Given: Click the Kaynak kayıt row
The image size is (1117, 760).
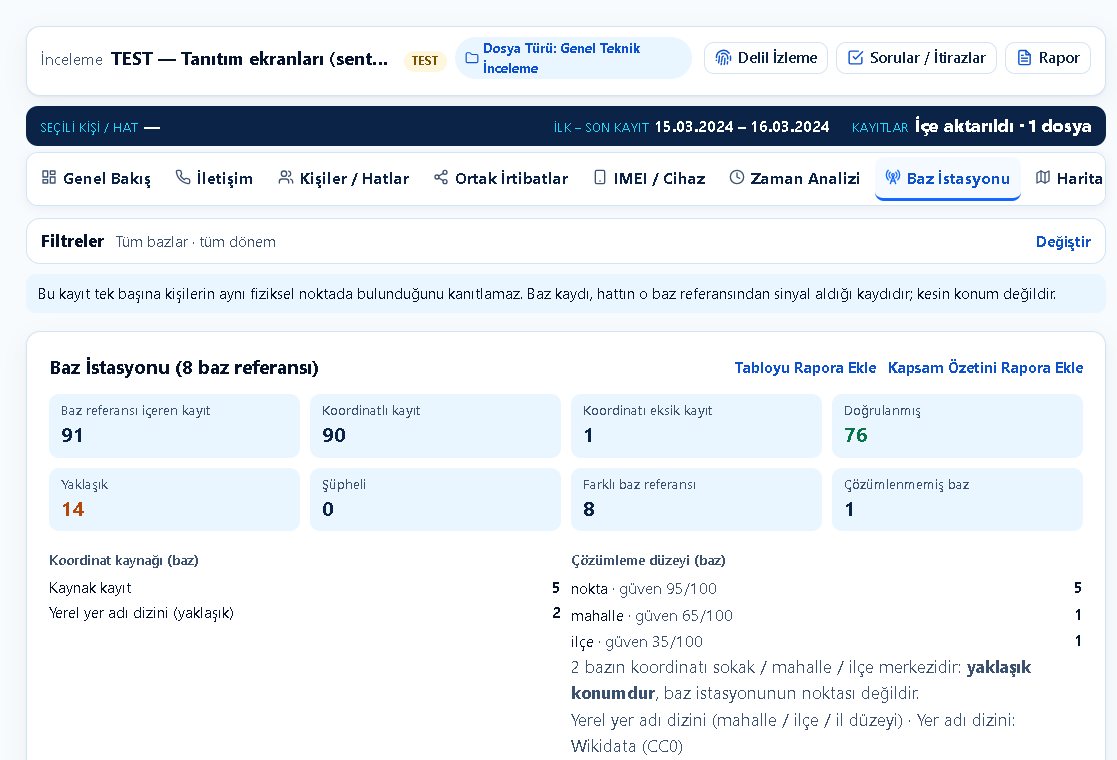Looking at the screenshot, I should point(304,588).
